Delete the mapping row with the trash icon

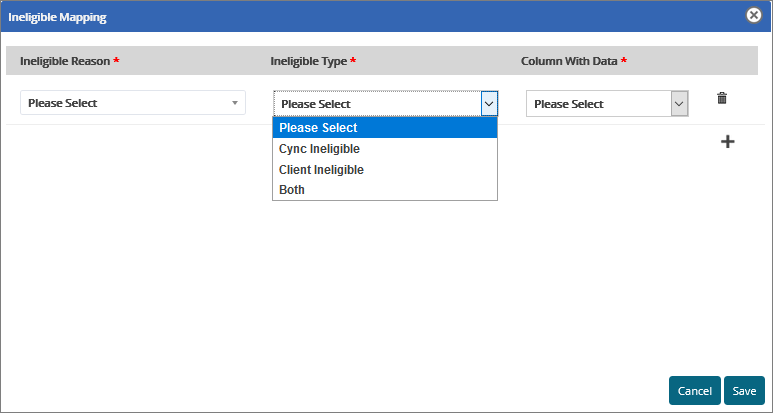722,98
